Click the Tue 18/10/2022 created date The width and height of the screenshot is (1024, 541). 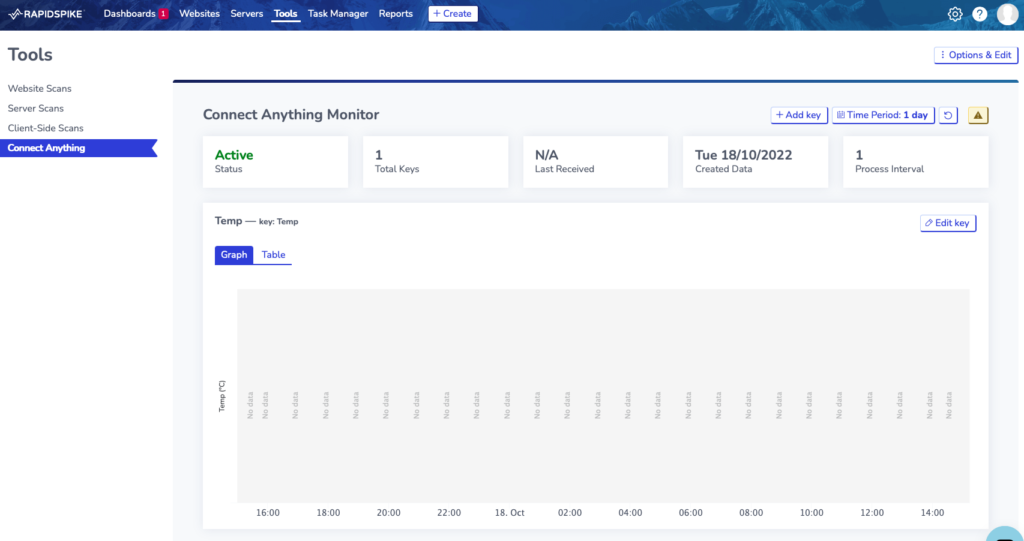743,155
